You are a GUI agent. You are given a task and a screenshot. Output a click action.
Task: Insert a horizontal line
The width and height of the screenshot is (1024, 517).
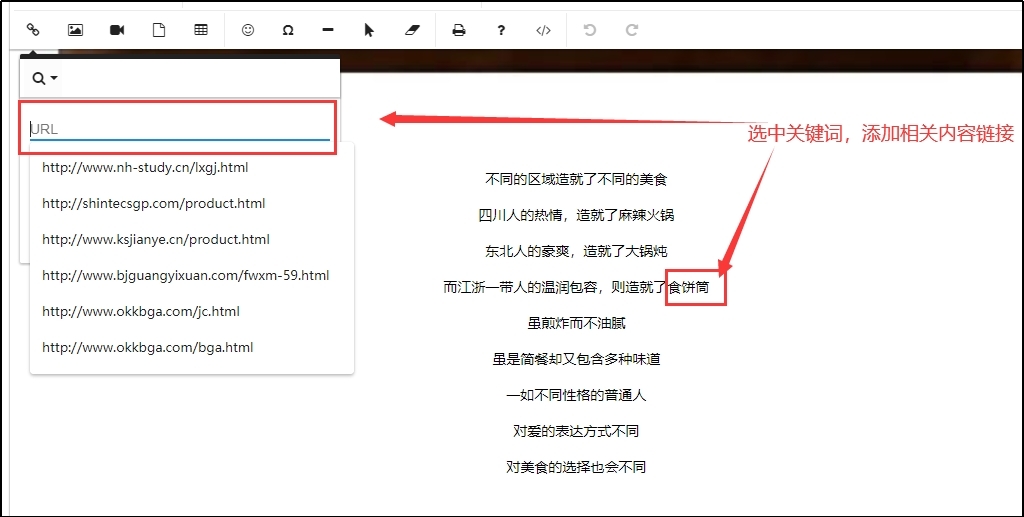(328, 30)
